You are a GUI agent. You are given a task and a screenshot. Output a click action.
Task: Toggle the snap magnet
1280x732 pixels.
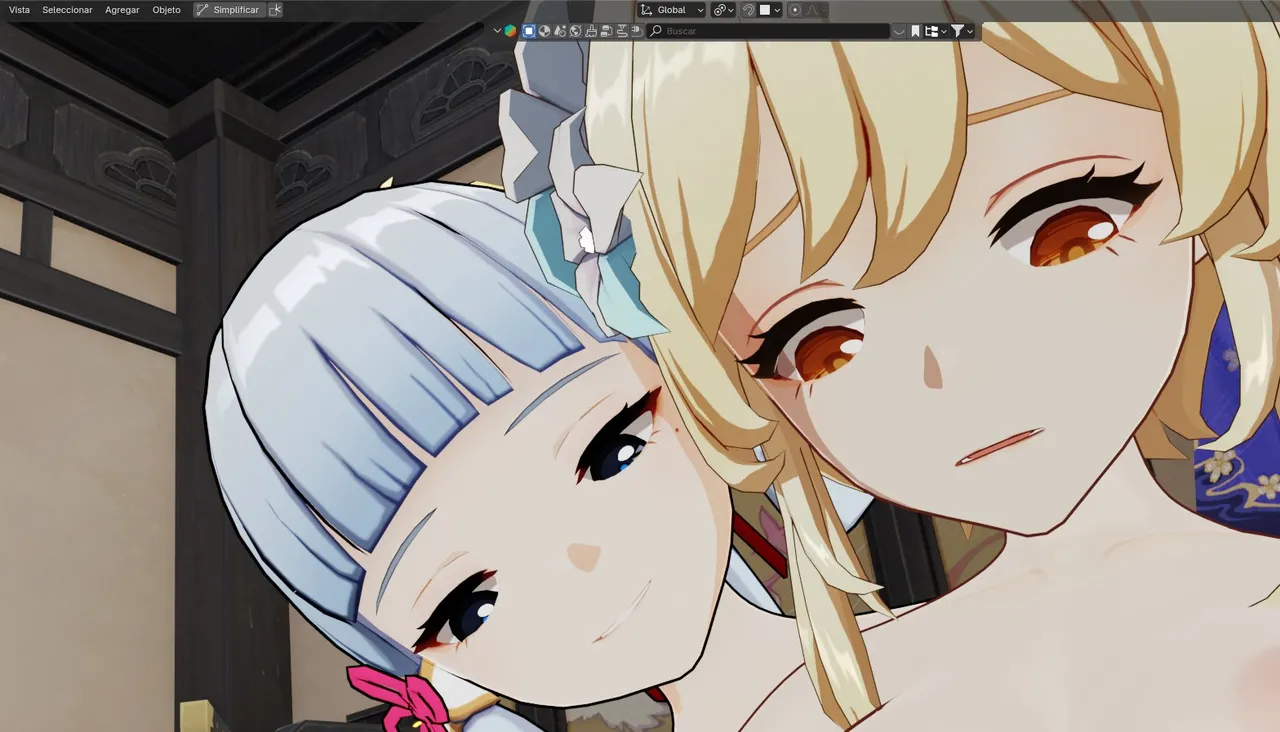pyautogui.click(x=748, y=10)
